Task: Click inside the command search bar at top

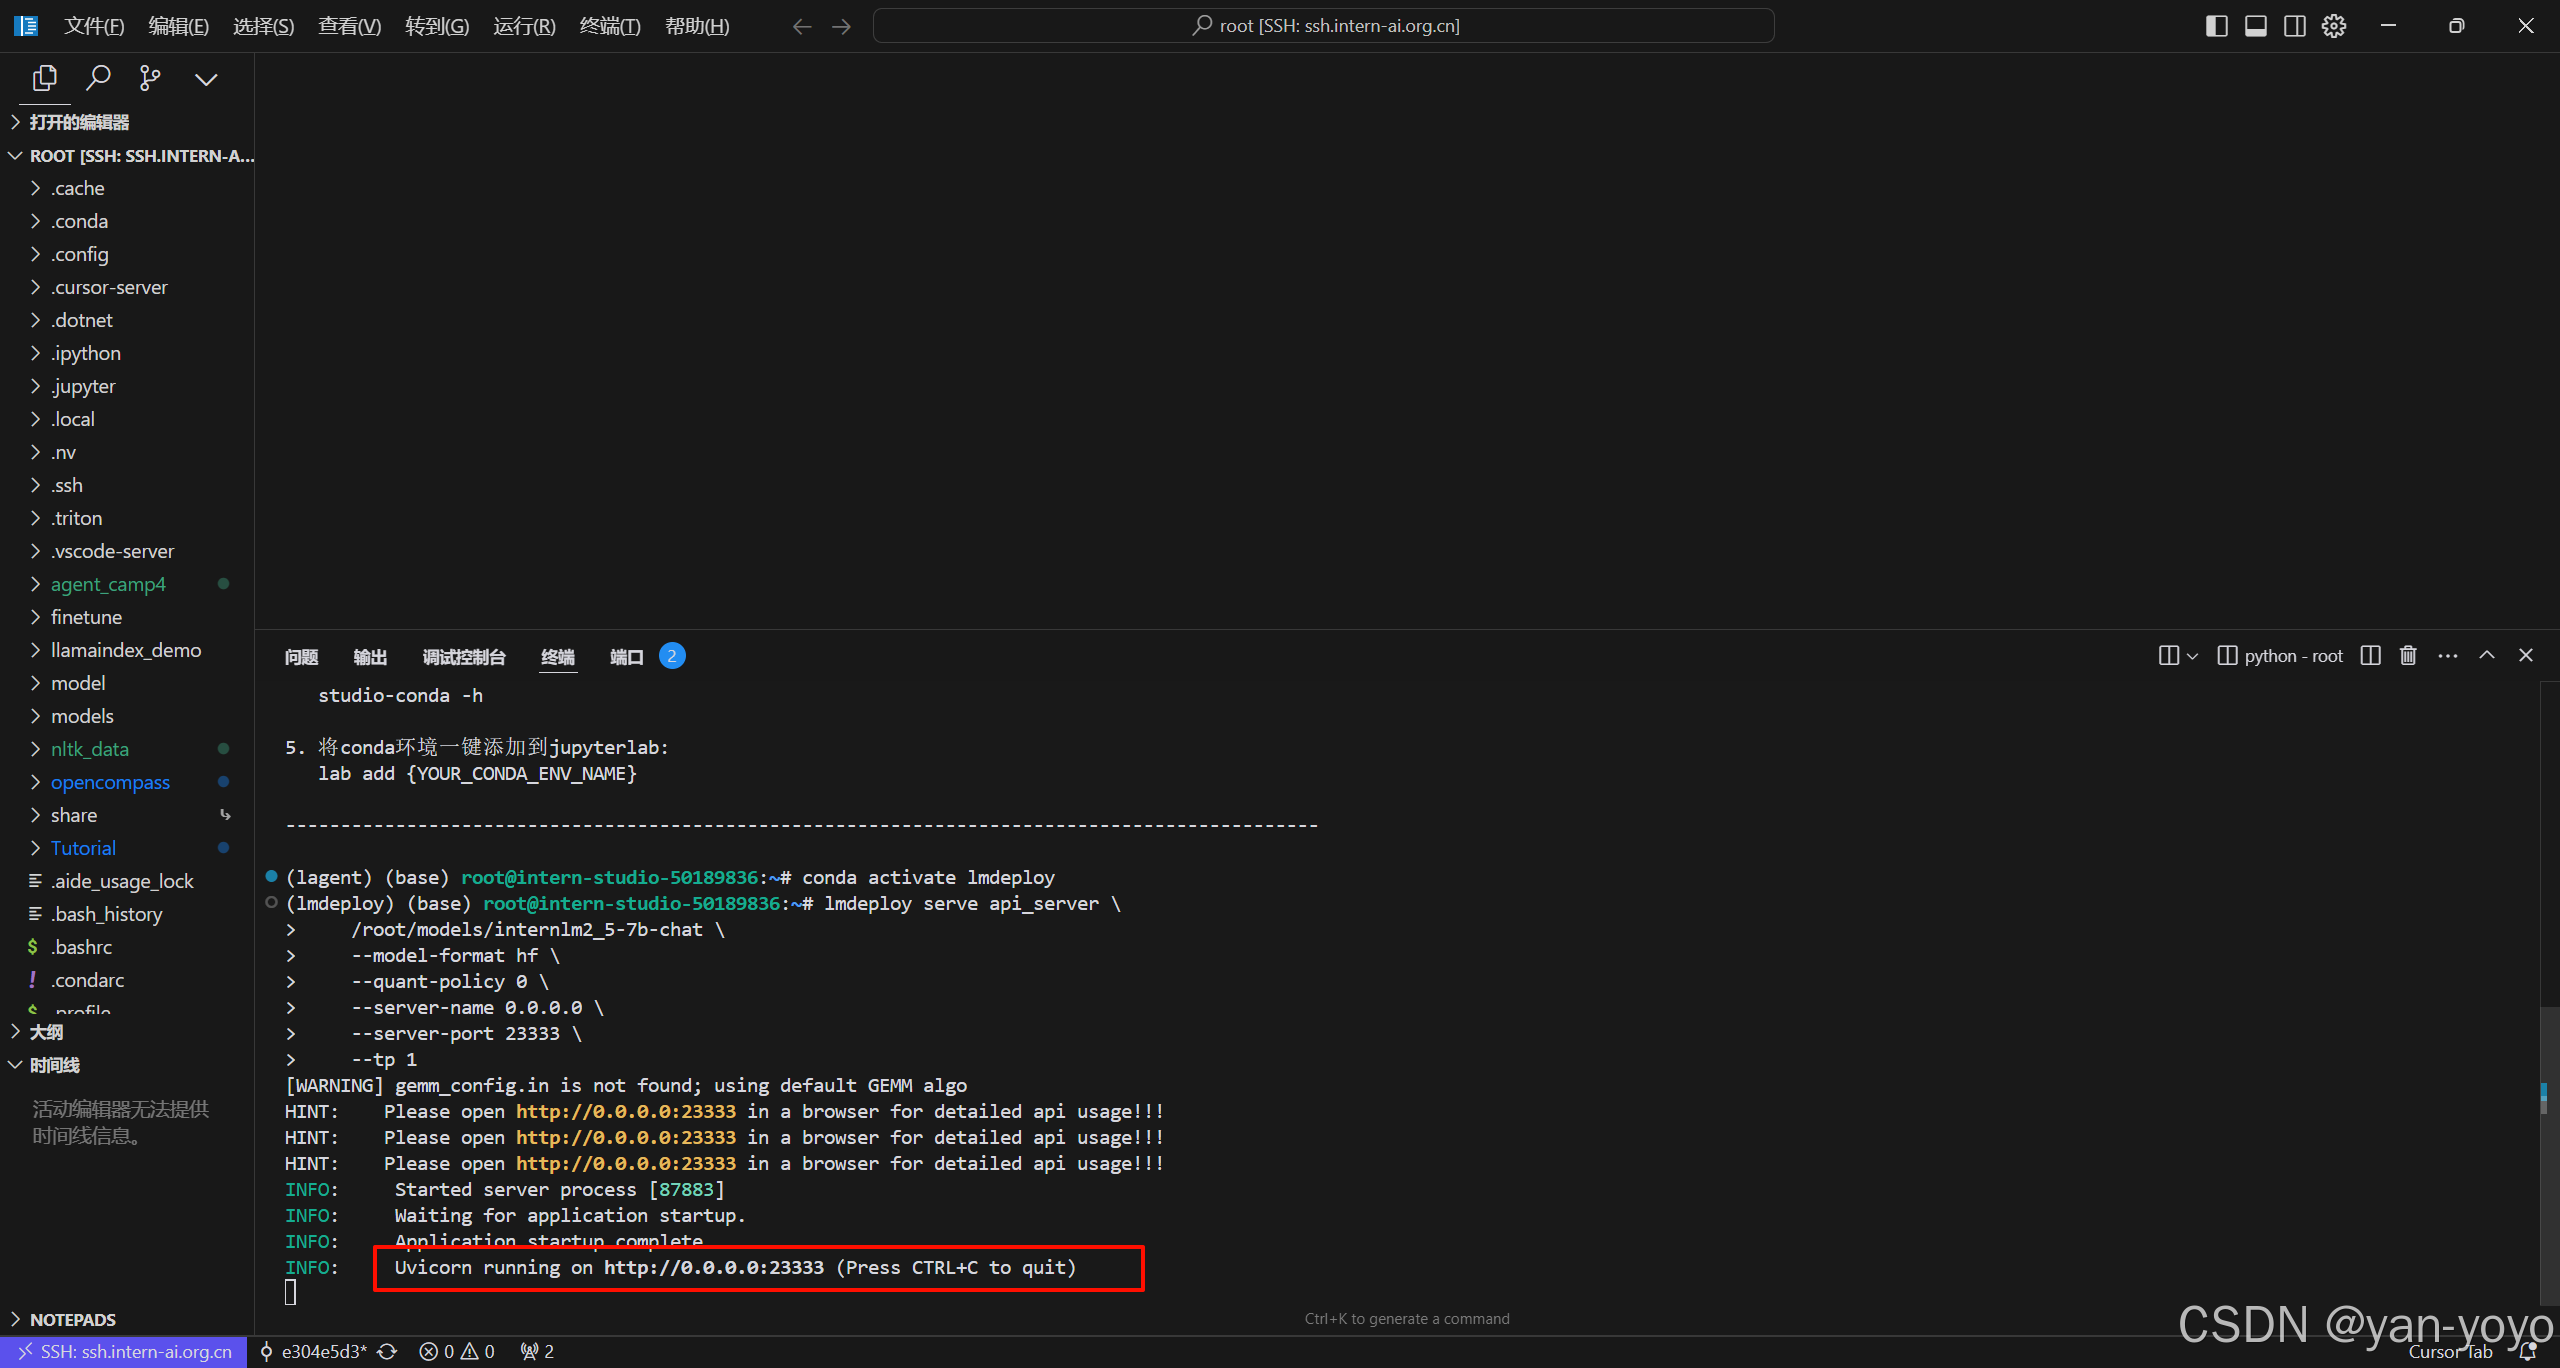Action: click(x=1324, y=25)
